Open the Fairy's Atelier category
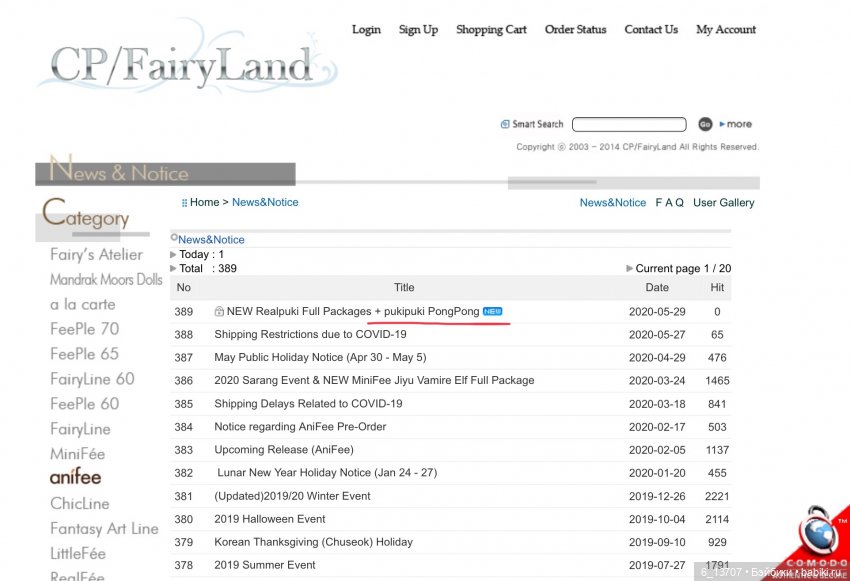The image size is (850, 581). coord(96,255)
